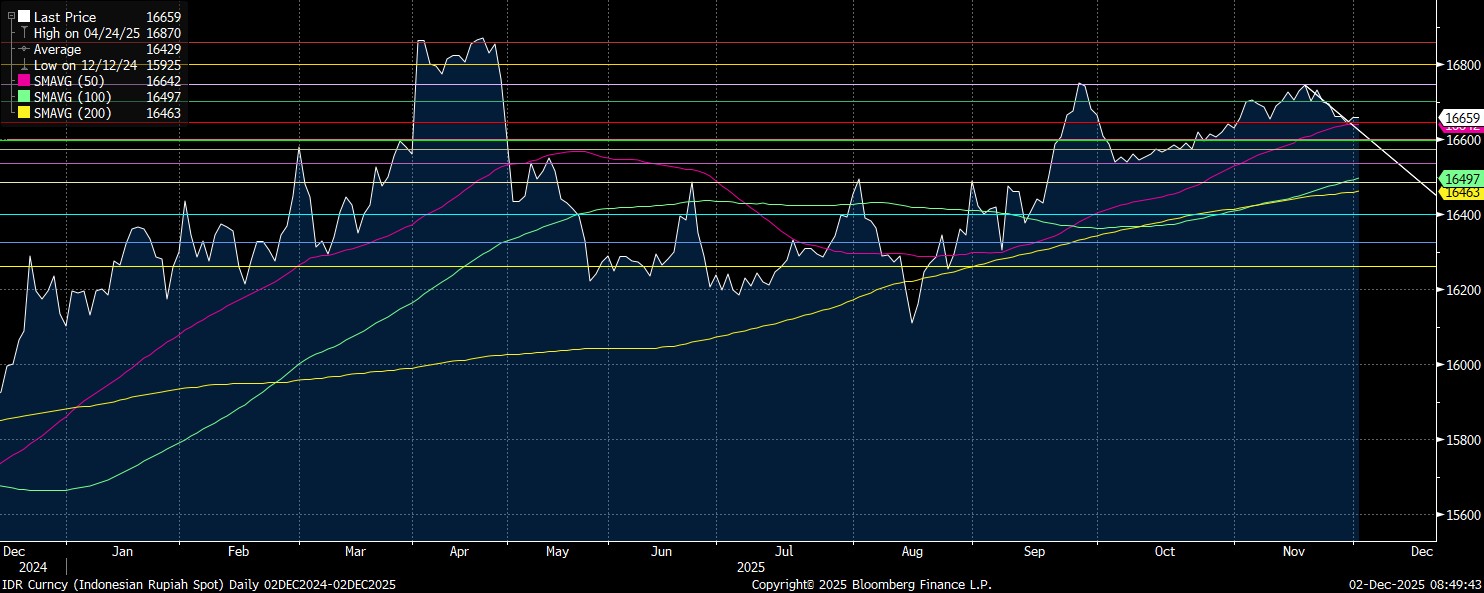The width and height of the screenshot is (1484, 593).
Task: Collapse the legend tree next to Last Price
Action: pyautogui.click(x=11, y=17)
